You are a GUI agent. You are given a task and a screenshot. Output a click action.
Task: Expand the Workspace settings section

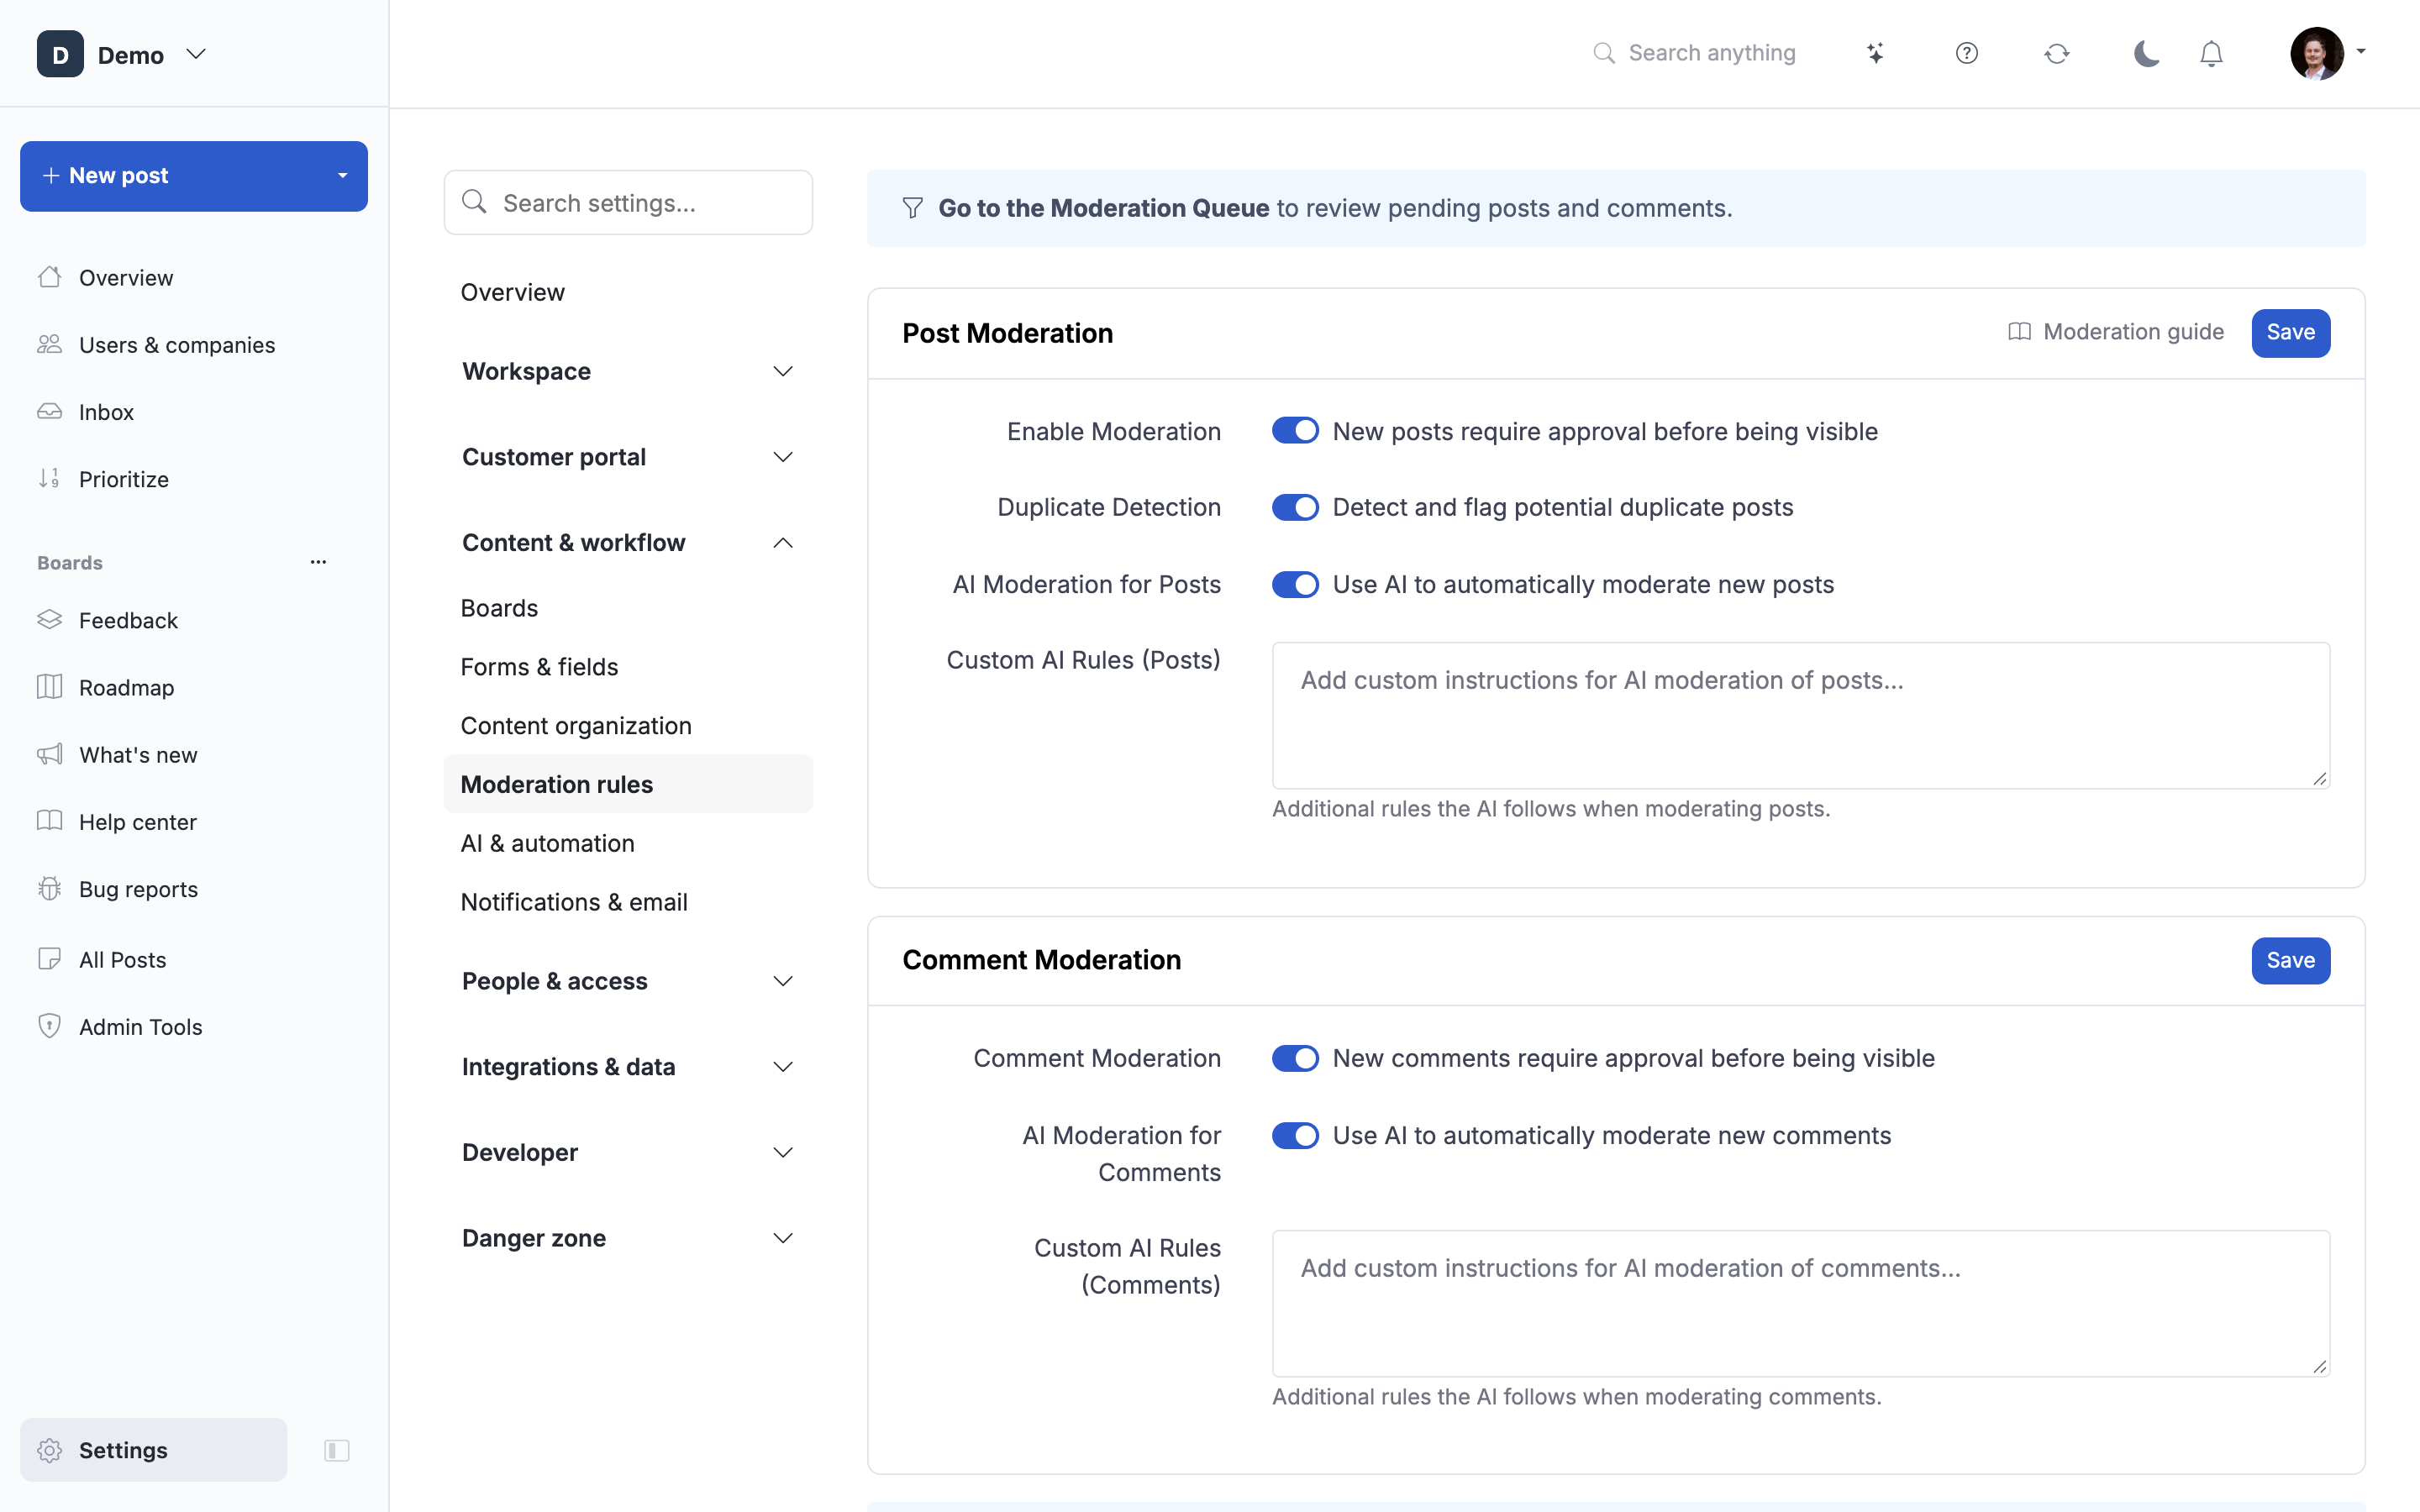628,371
